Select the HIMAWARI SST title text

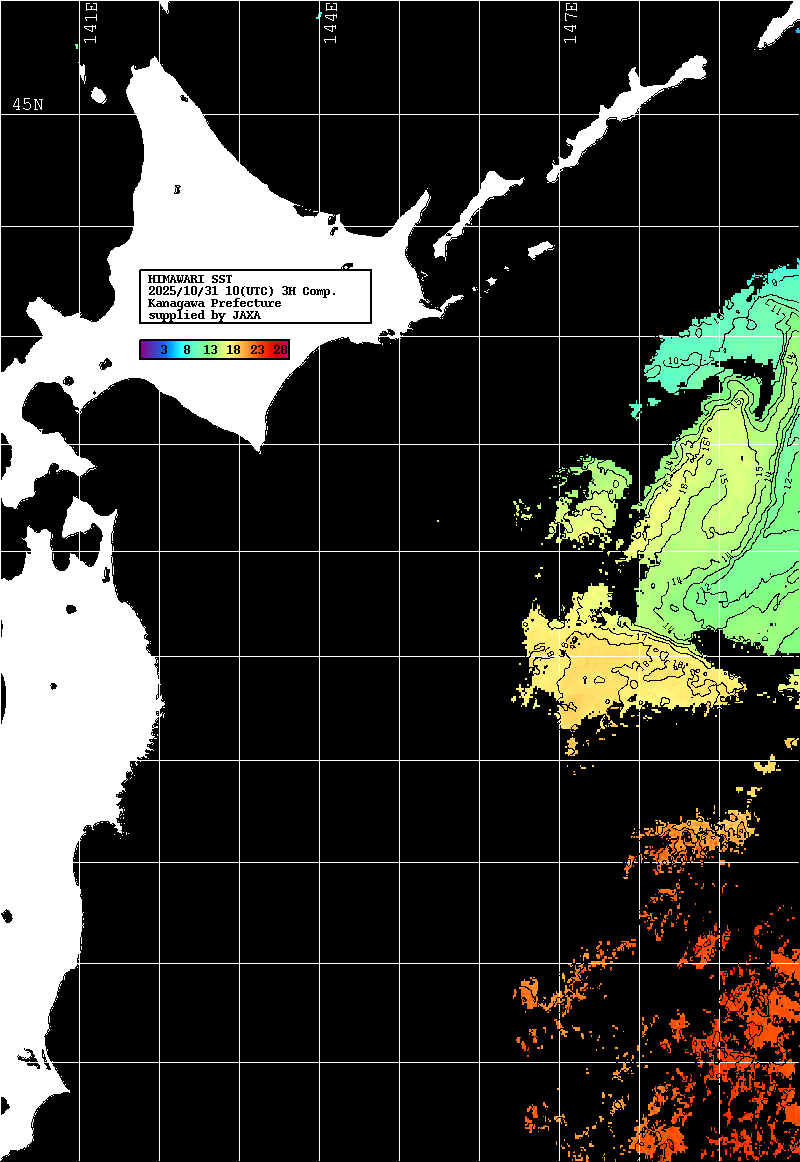(x=190, y=278)
